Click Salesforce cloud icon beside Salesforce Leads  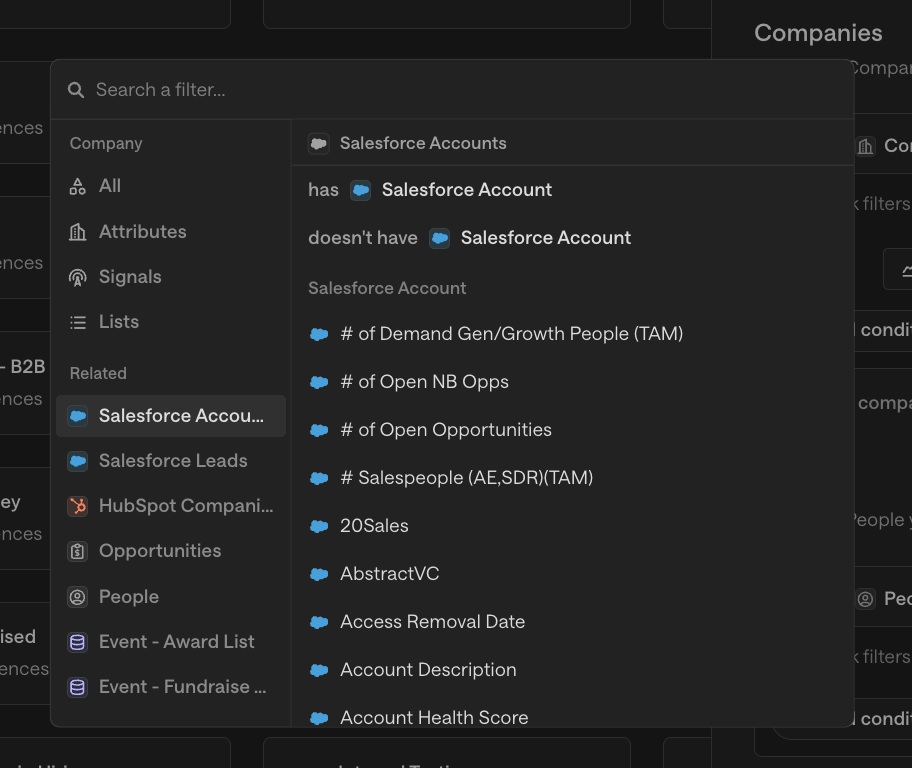point(77,461)
